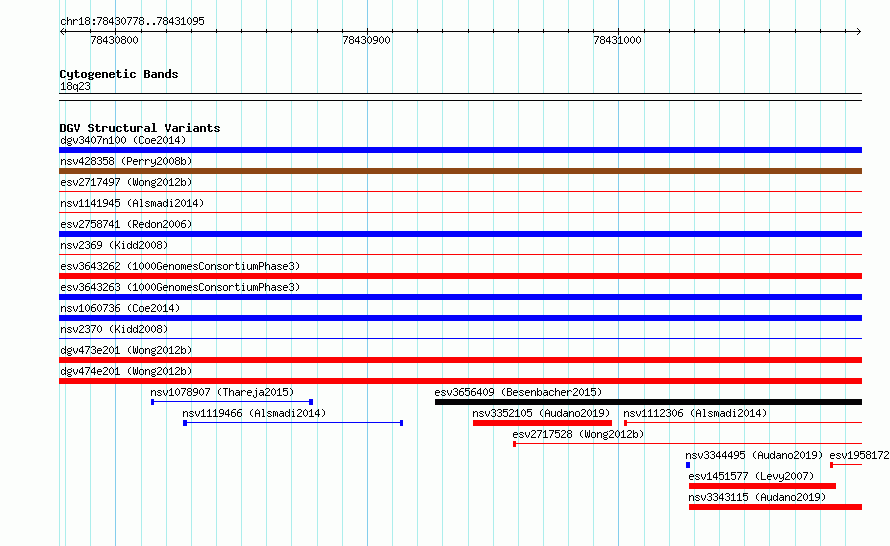The image size is (890, 546).
Task: Open nsv2369 (Kidd2008) variant label
Action: pos(114,245)
